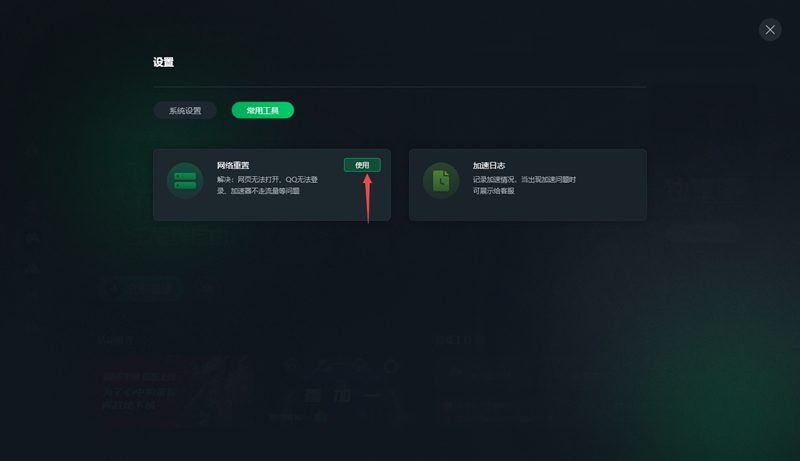Open the 加速日志 document clock icon
This screenshot has width=800, height=461.
click(441, 181)
